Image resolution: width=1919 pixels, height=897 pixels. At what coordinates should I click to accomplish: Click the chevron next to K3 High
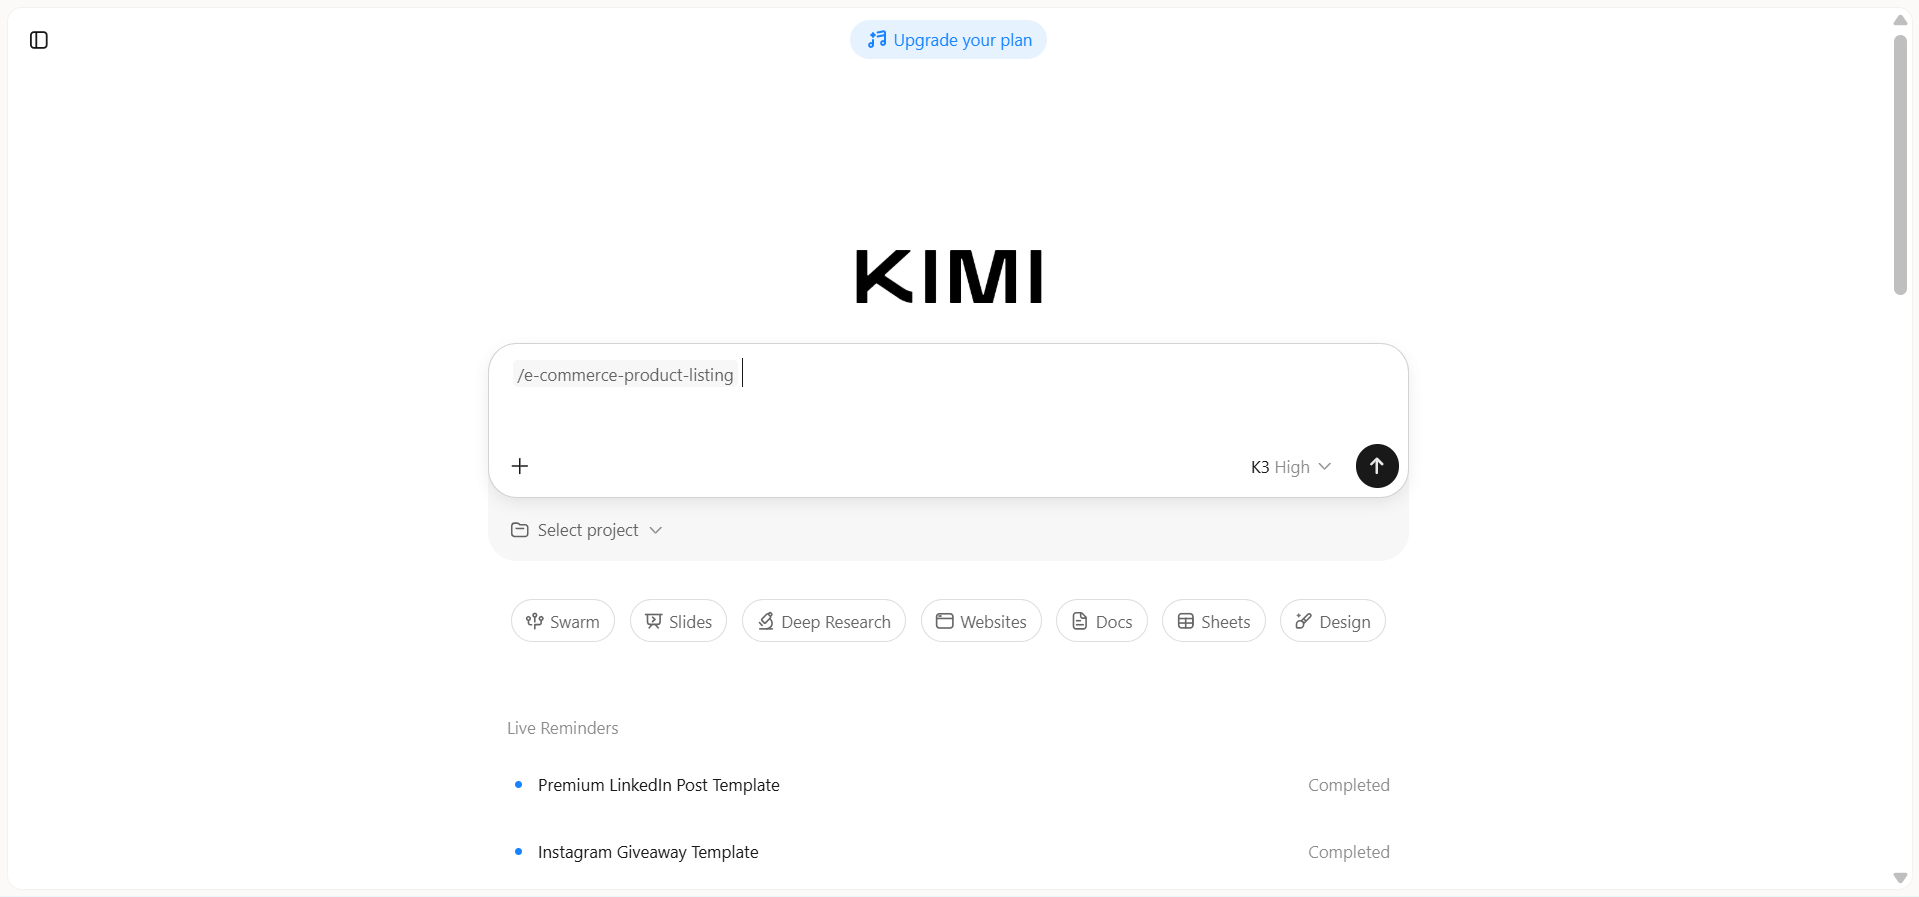click(1325, 467)
